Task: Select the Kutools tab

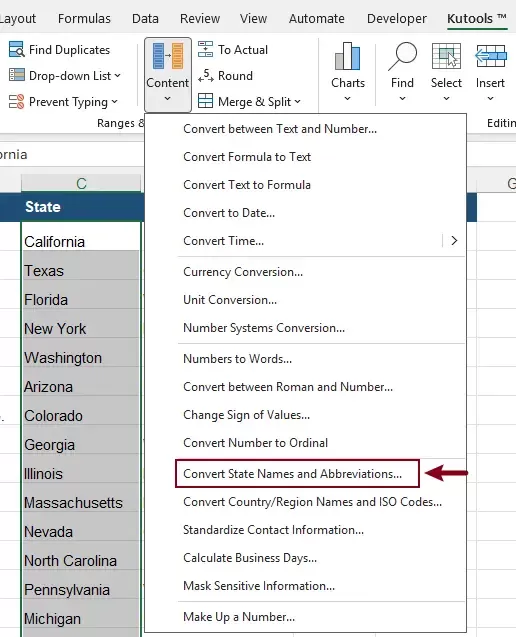Action: point(477,18)
